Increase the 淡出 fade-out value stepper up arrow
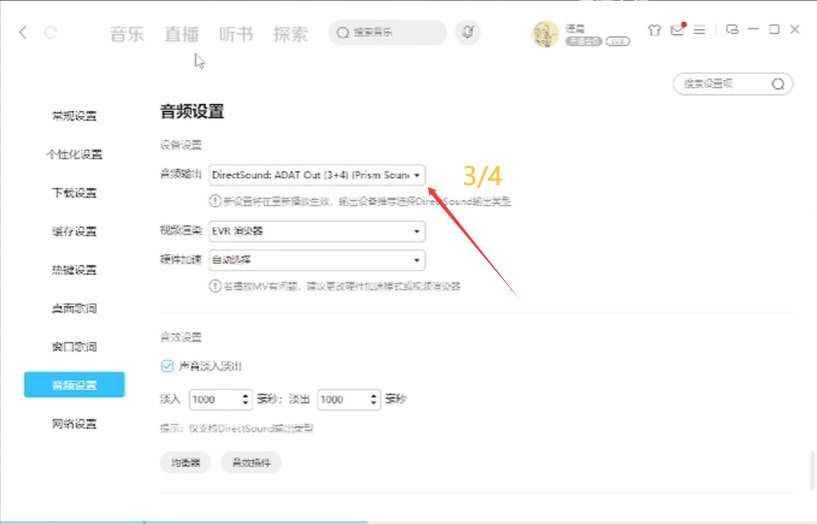 pos(374,395)
